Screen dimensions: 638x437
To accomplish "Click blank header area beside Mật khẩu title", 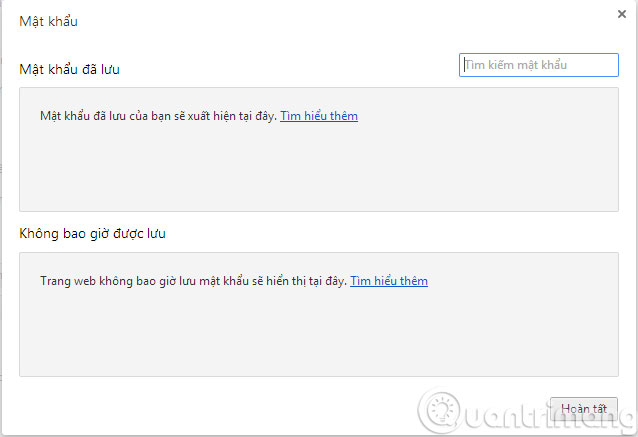I will click(300, 21).
